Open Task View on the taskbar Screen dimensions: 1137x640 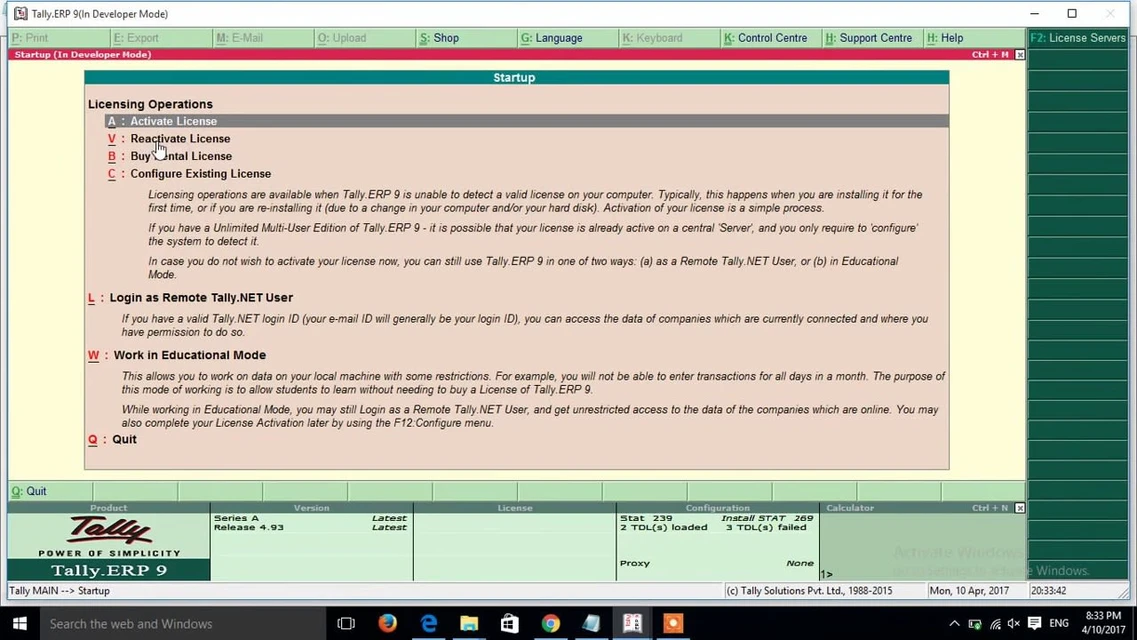click(346, 623)
